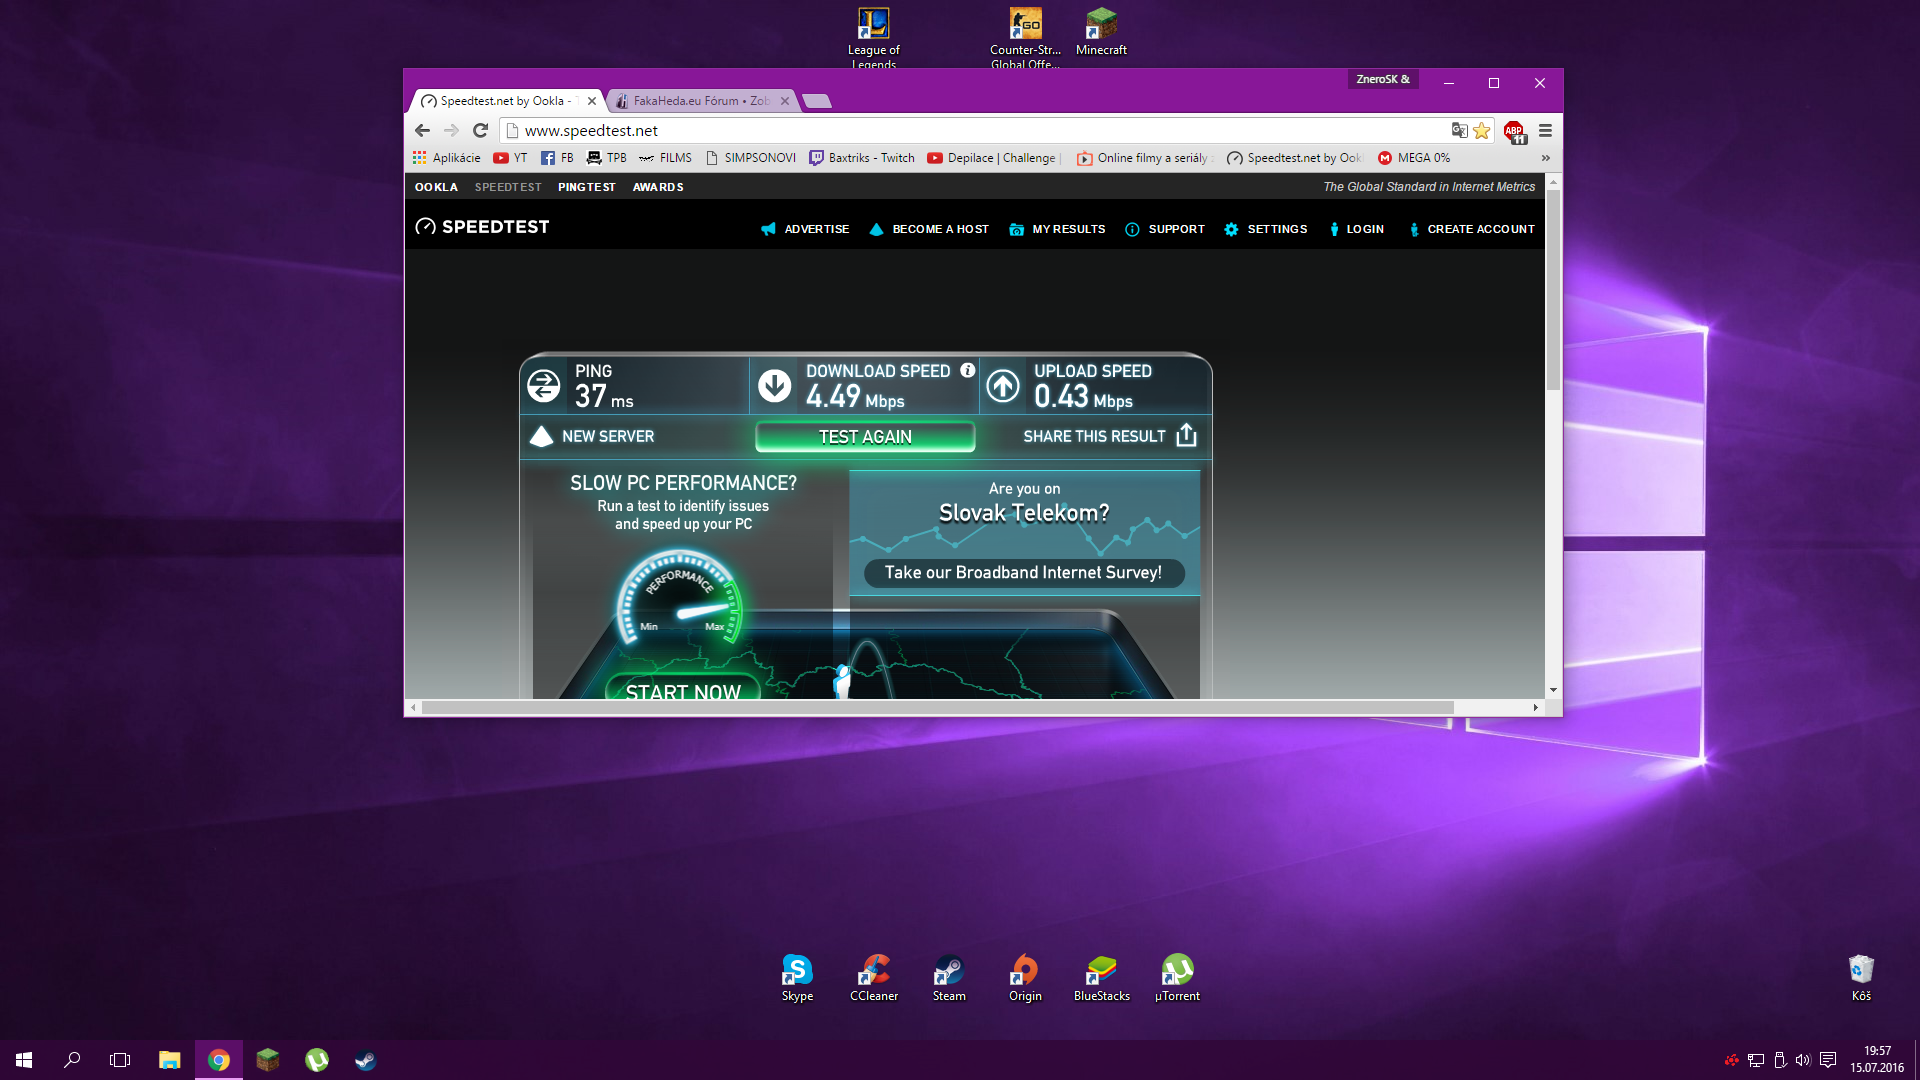
Task: Reload the Speedtest page
Action: 480,131
